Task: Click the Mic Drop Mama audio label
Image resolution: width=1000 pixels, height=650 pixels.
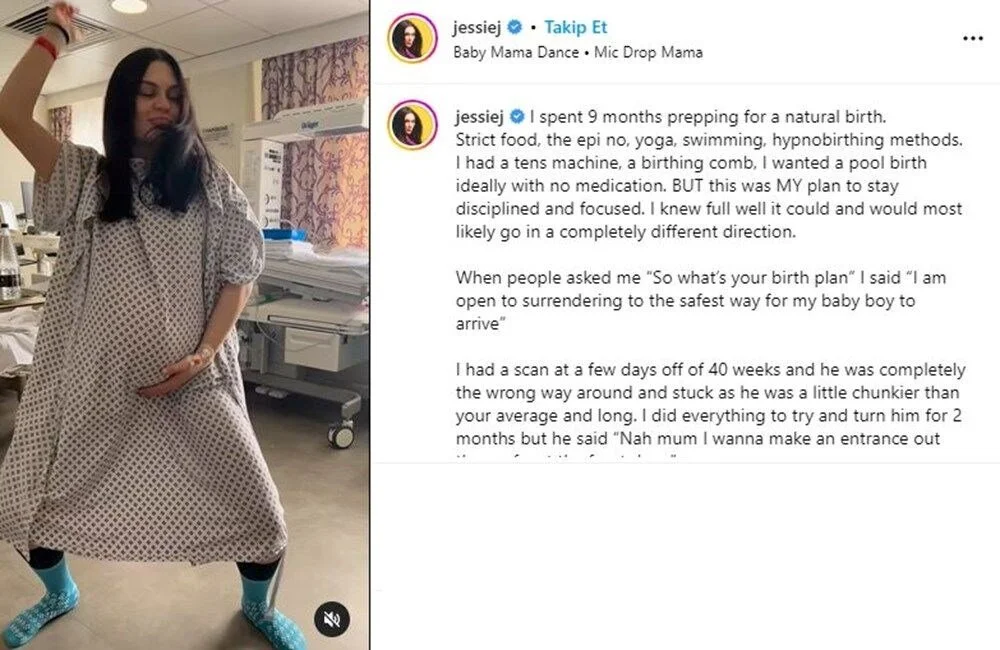Action: [648, 52]
